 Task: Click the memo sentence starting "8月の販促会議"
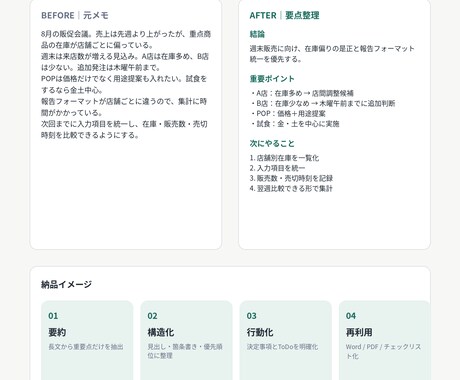point(126,39)
